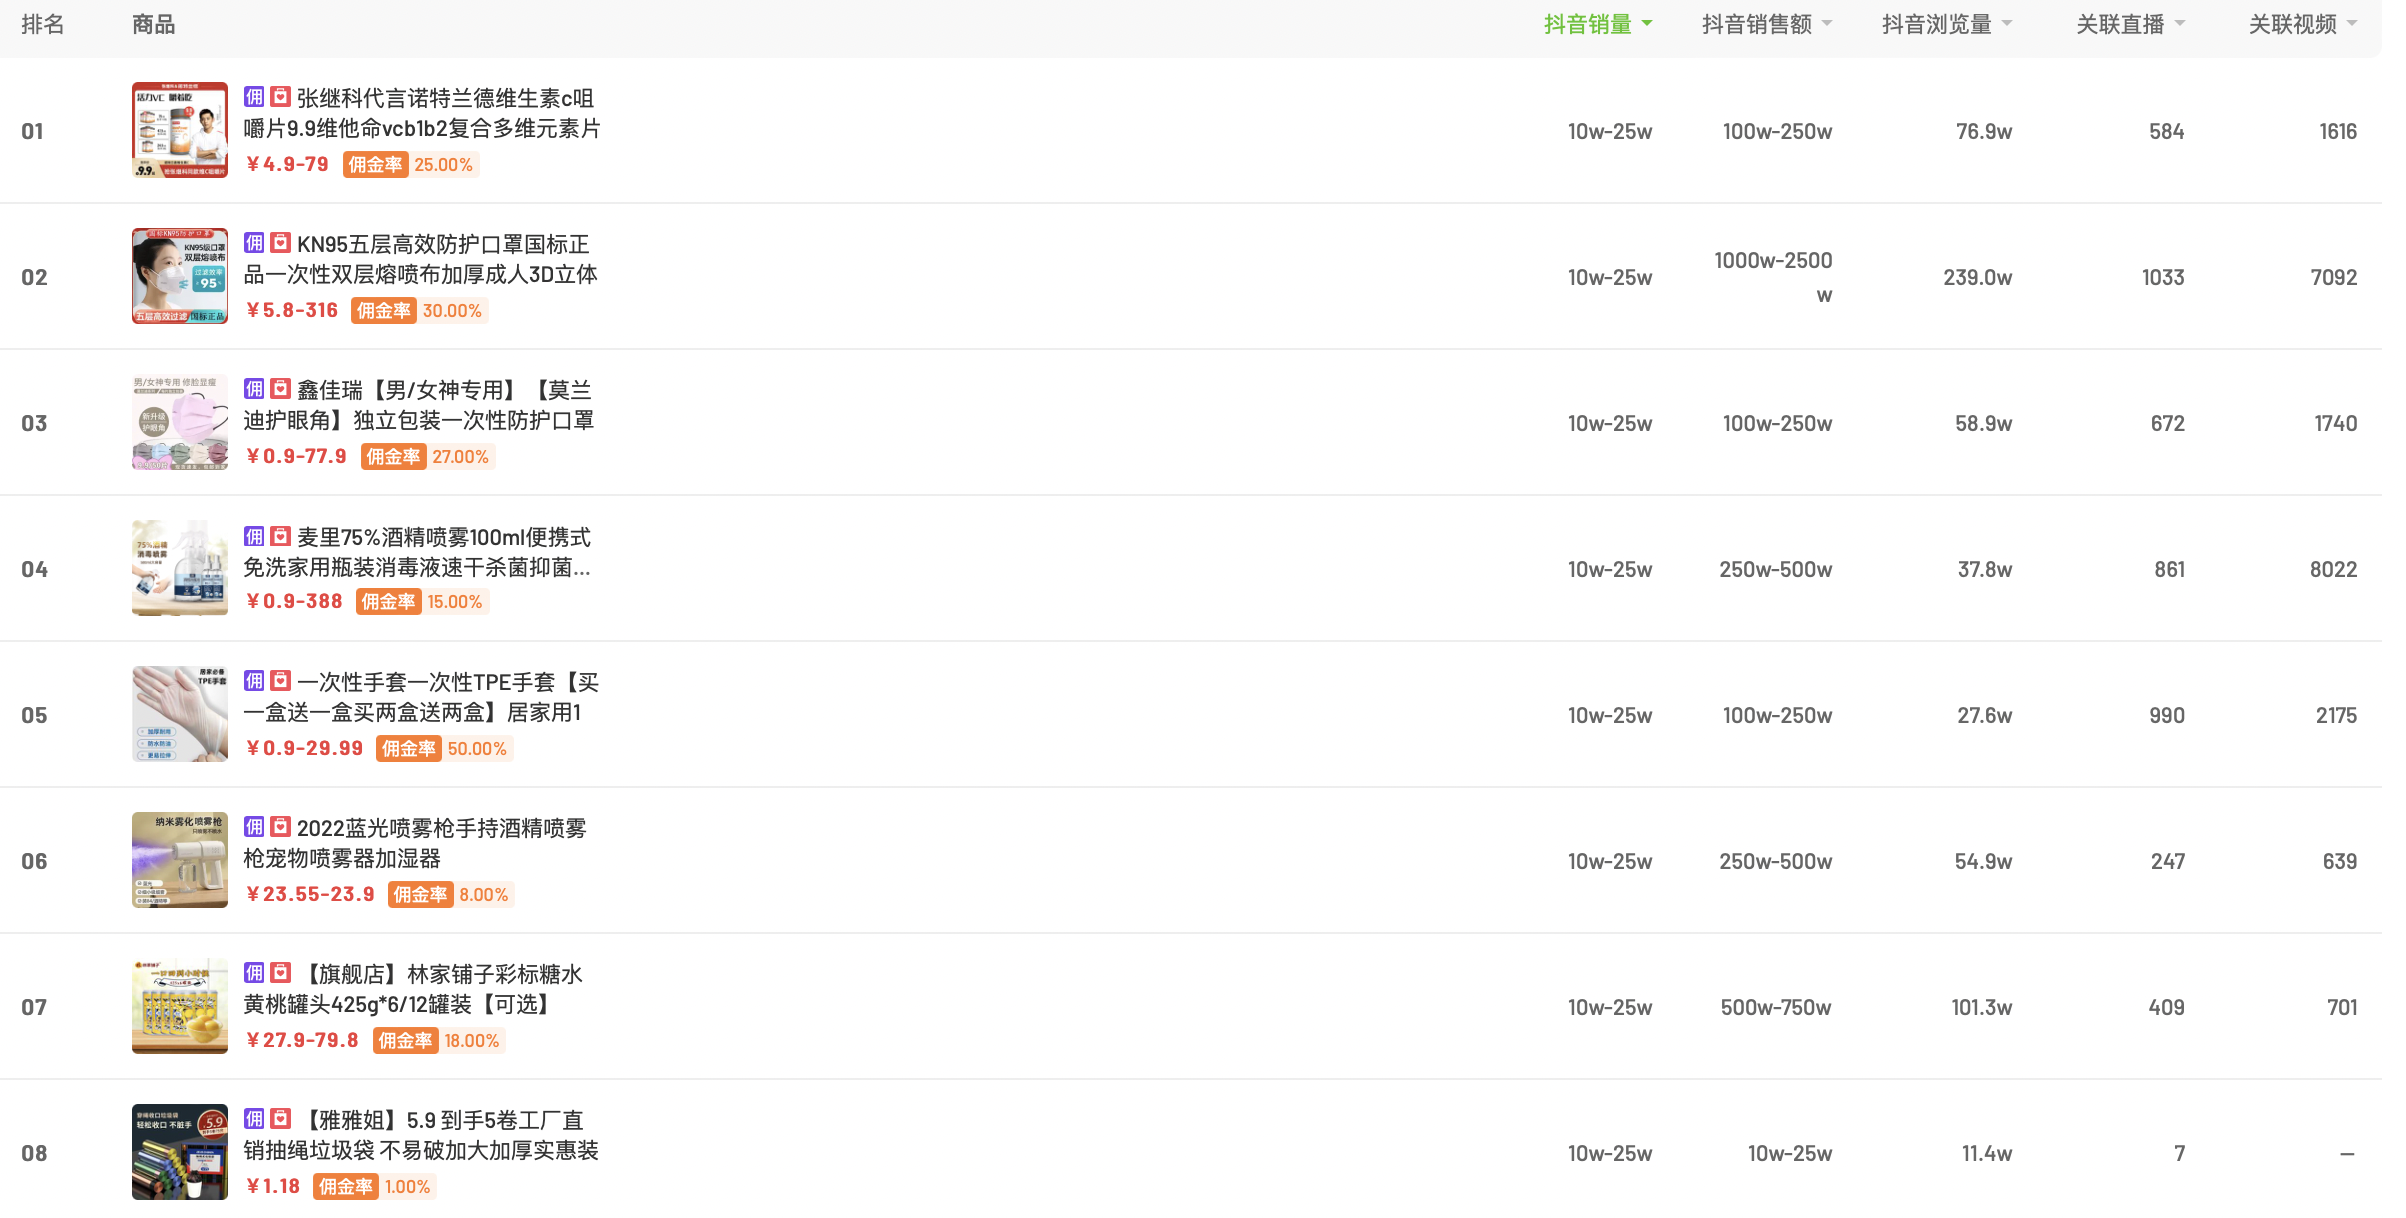Click the 佣金率 15.00% badge

click(422, 602)
